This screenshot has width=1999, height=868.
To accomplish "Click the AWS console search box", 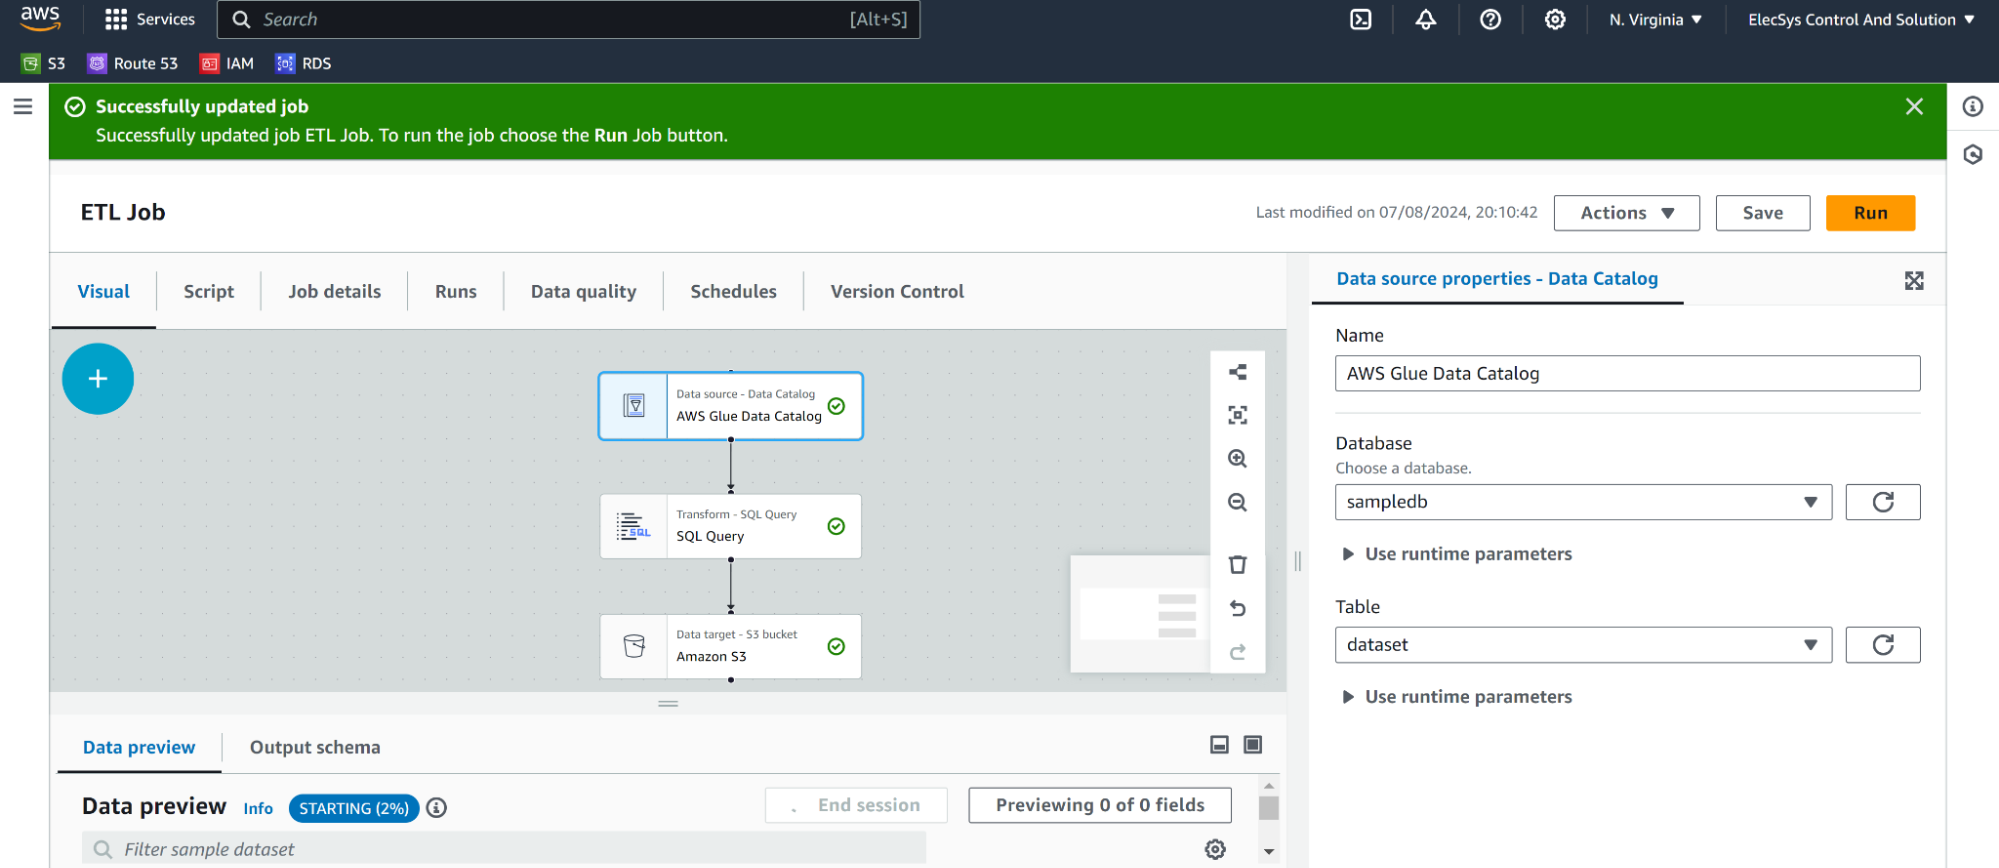I will click(x=569, y=19).
